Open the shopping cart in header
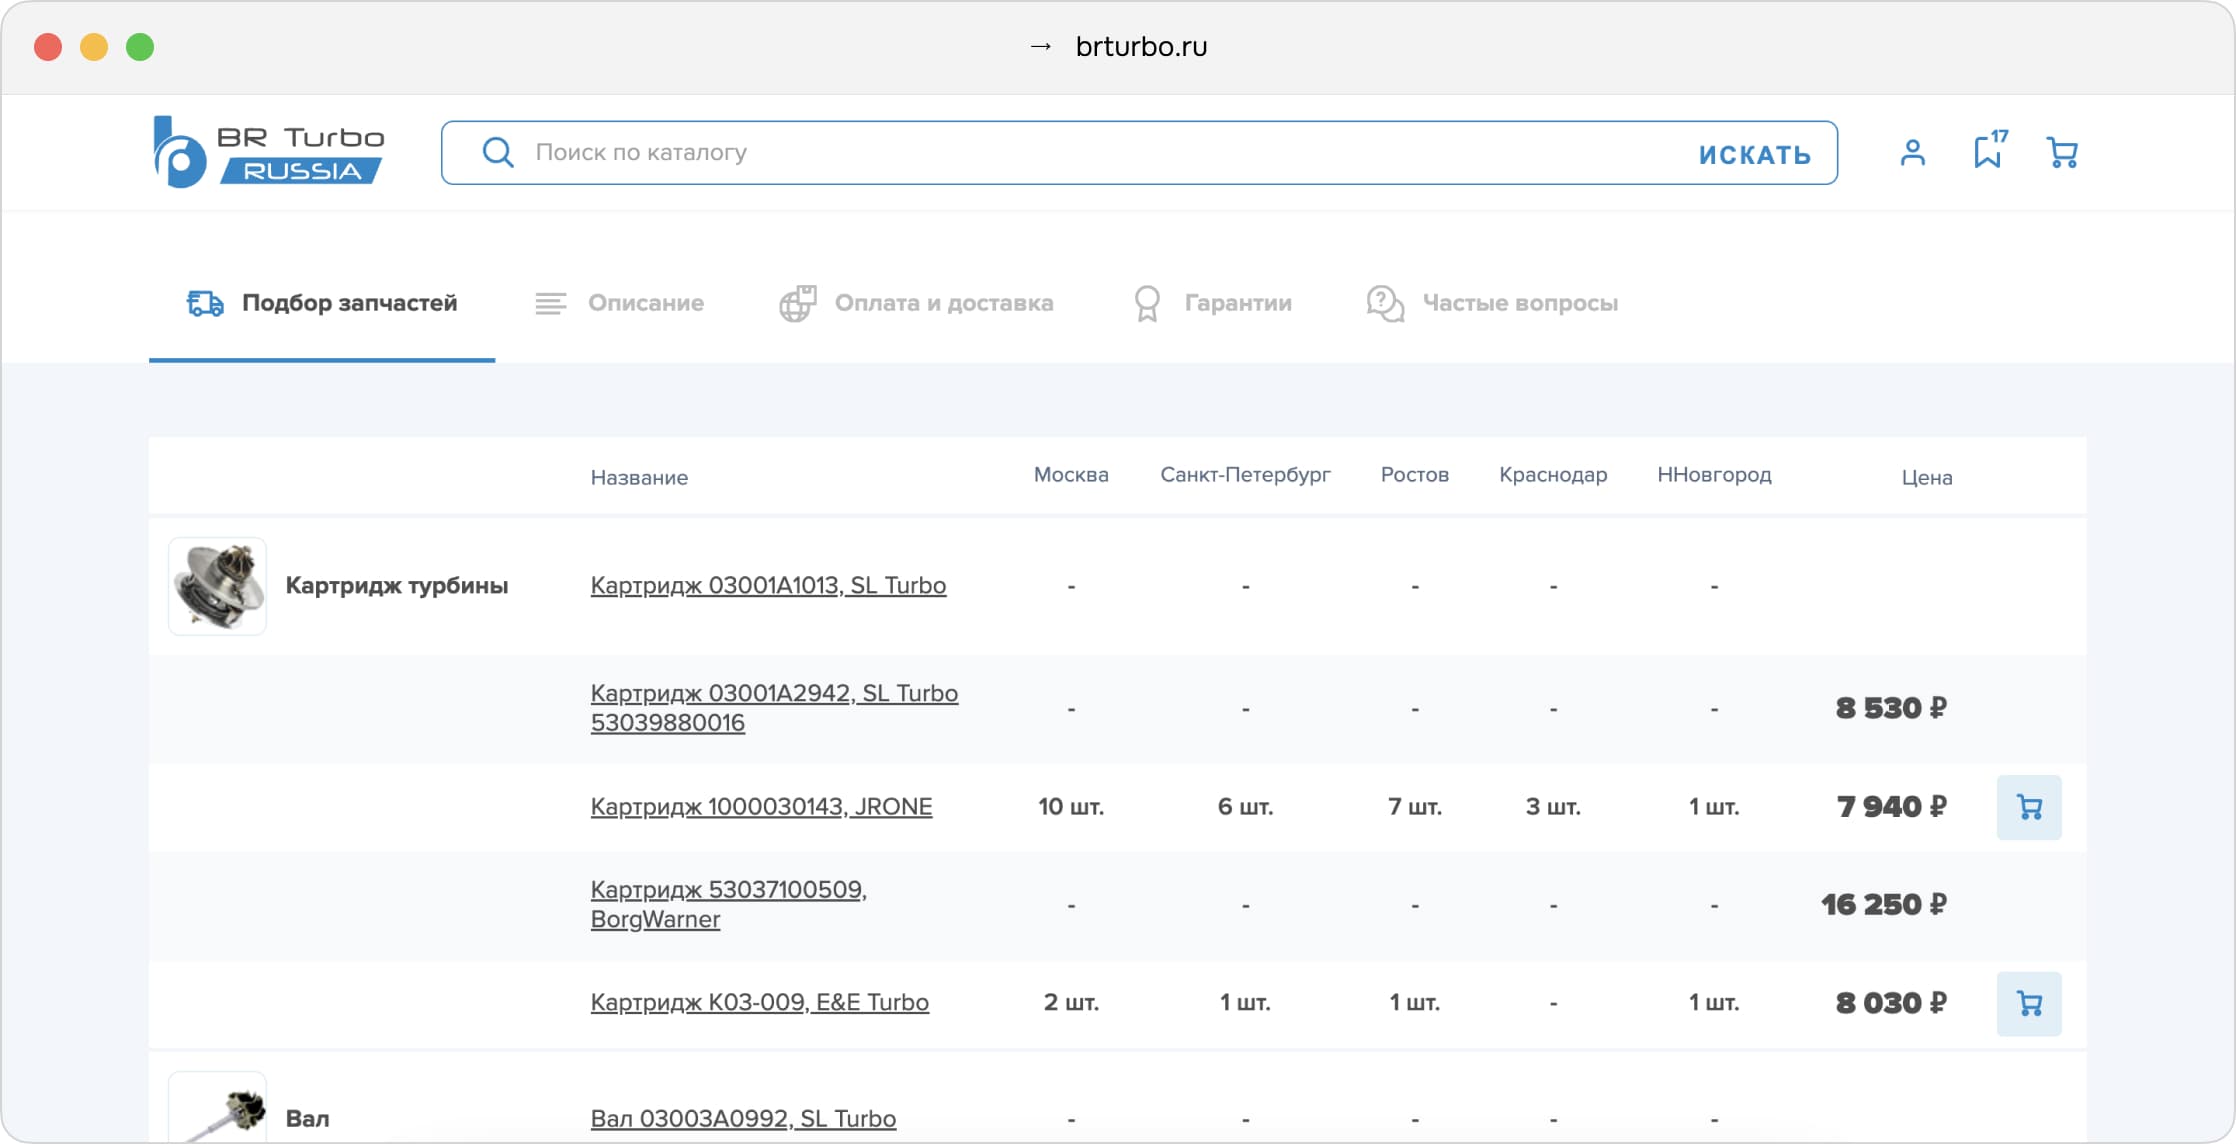Screen dimensions: 2236x1144 tap(2062, 153)
